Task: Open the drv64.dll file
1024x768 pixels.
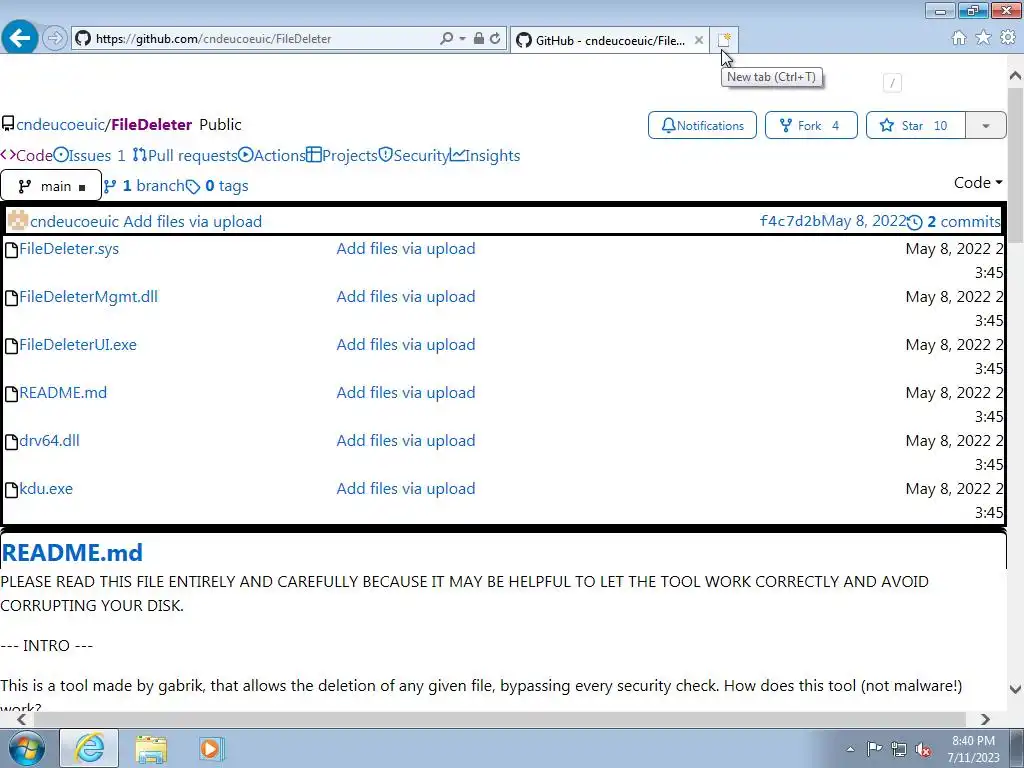Action: [x=49, y=441]
